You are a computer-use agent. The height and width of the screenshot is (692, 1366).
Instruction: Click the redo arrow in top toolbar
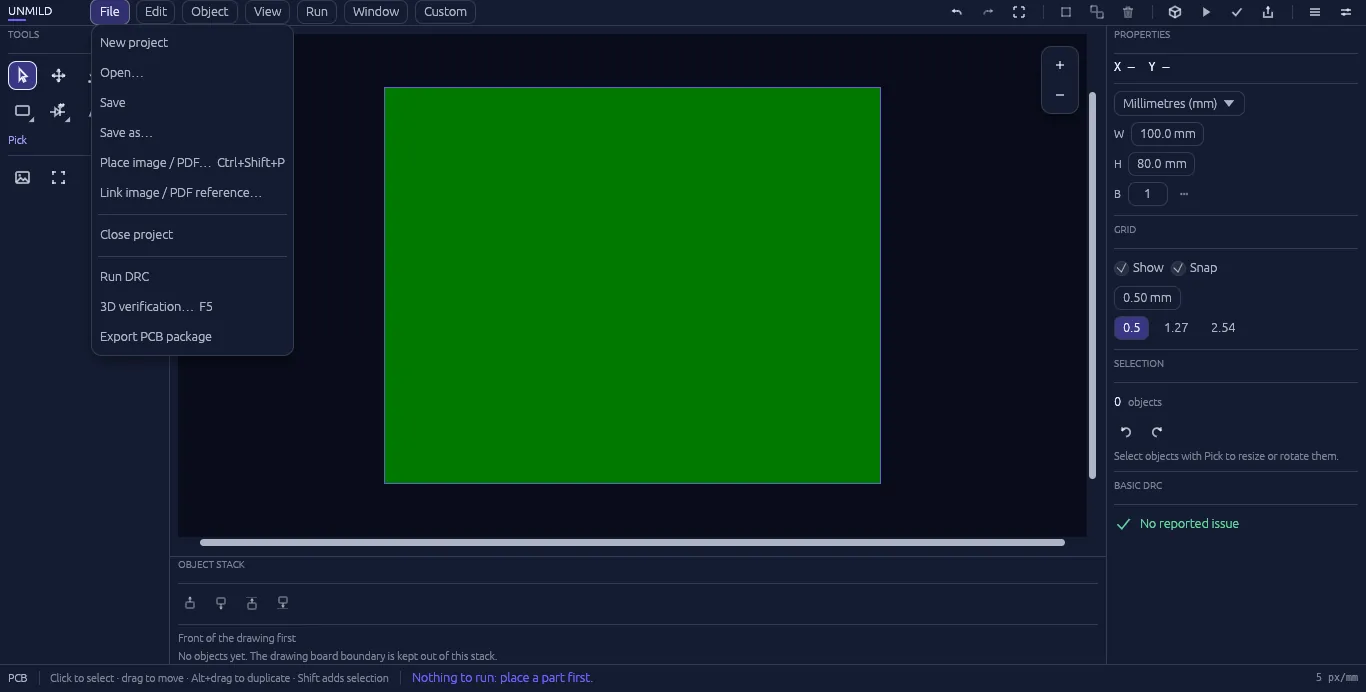(x=988, y=12)
